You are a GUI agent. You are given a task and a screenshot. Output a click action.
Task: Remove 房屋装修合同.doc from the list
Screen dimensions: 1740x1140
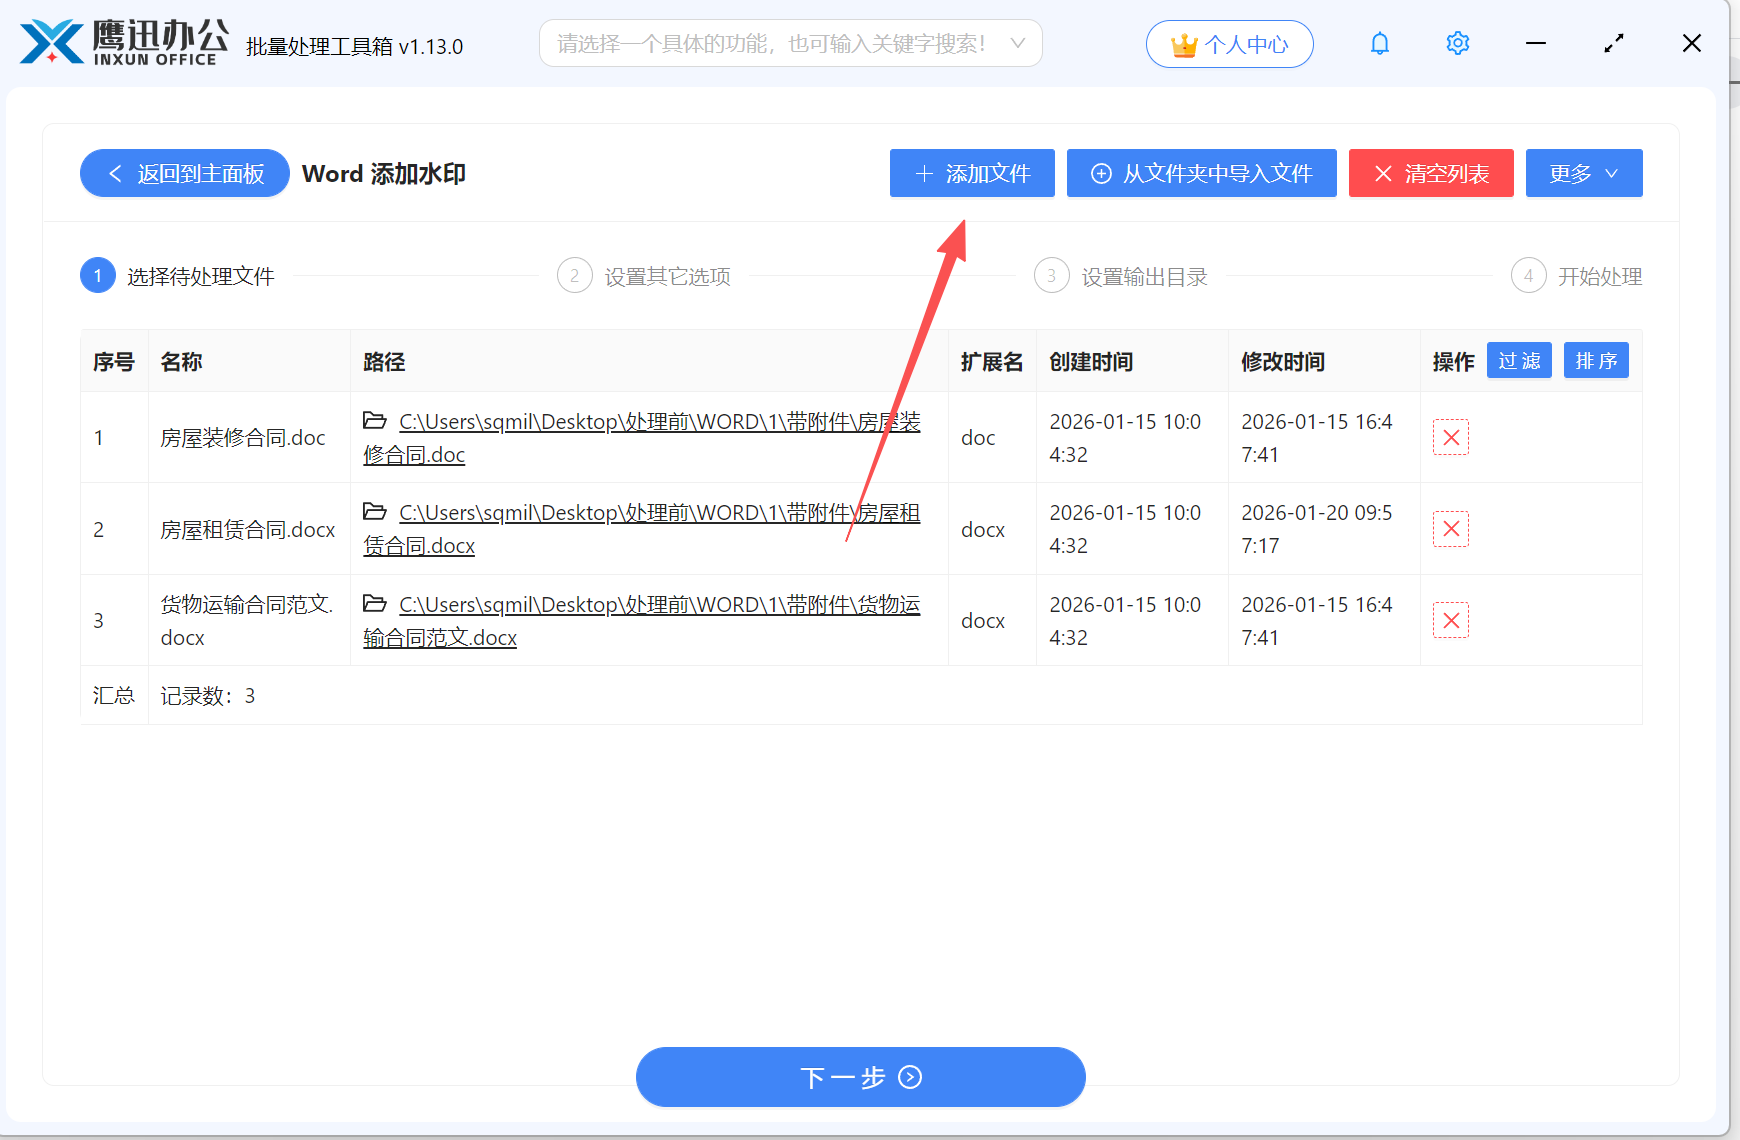pyautogui.click(x=1451, y=437)
